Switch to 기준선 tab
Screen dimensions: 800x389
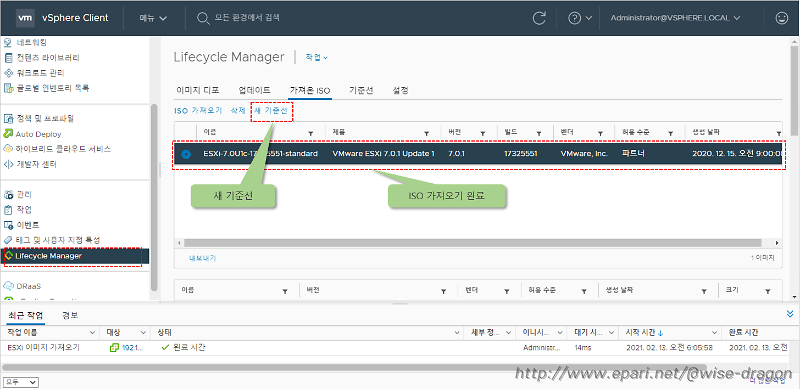tap(361, 90)
